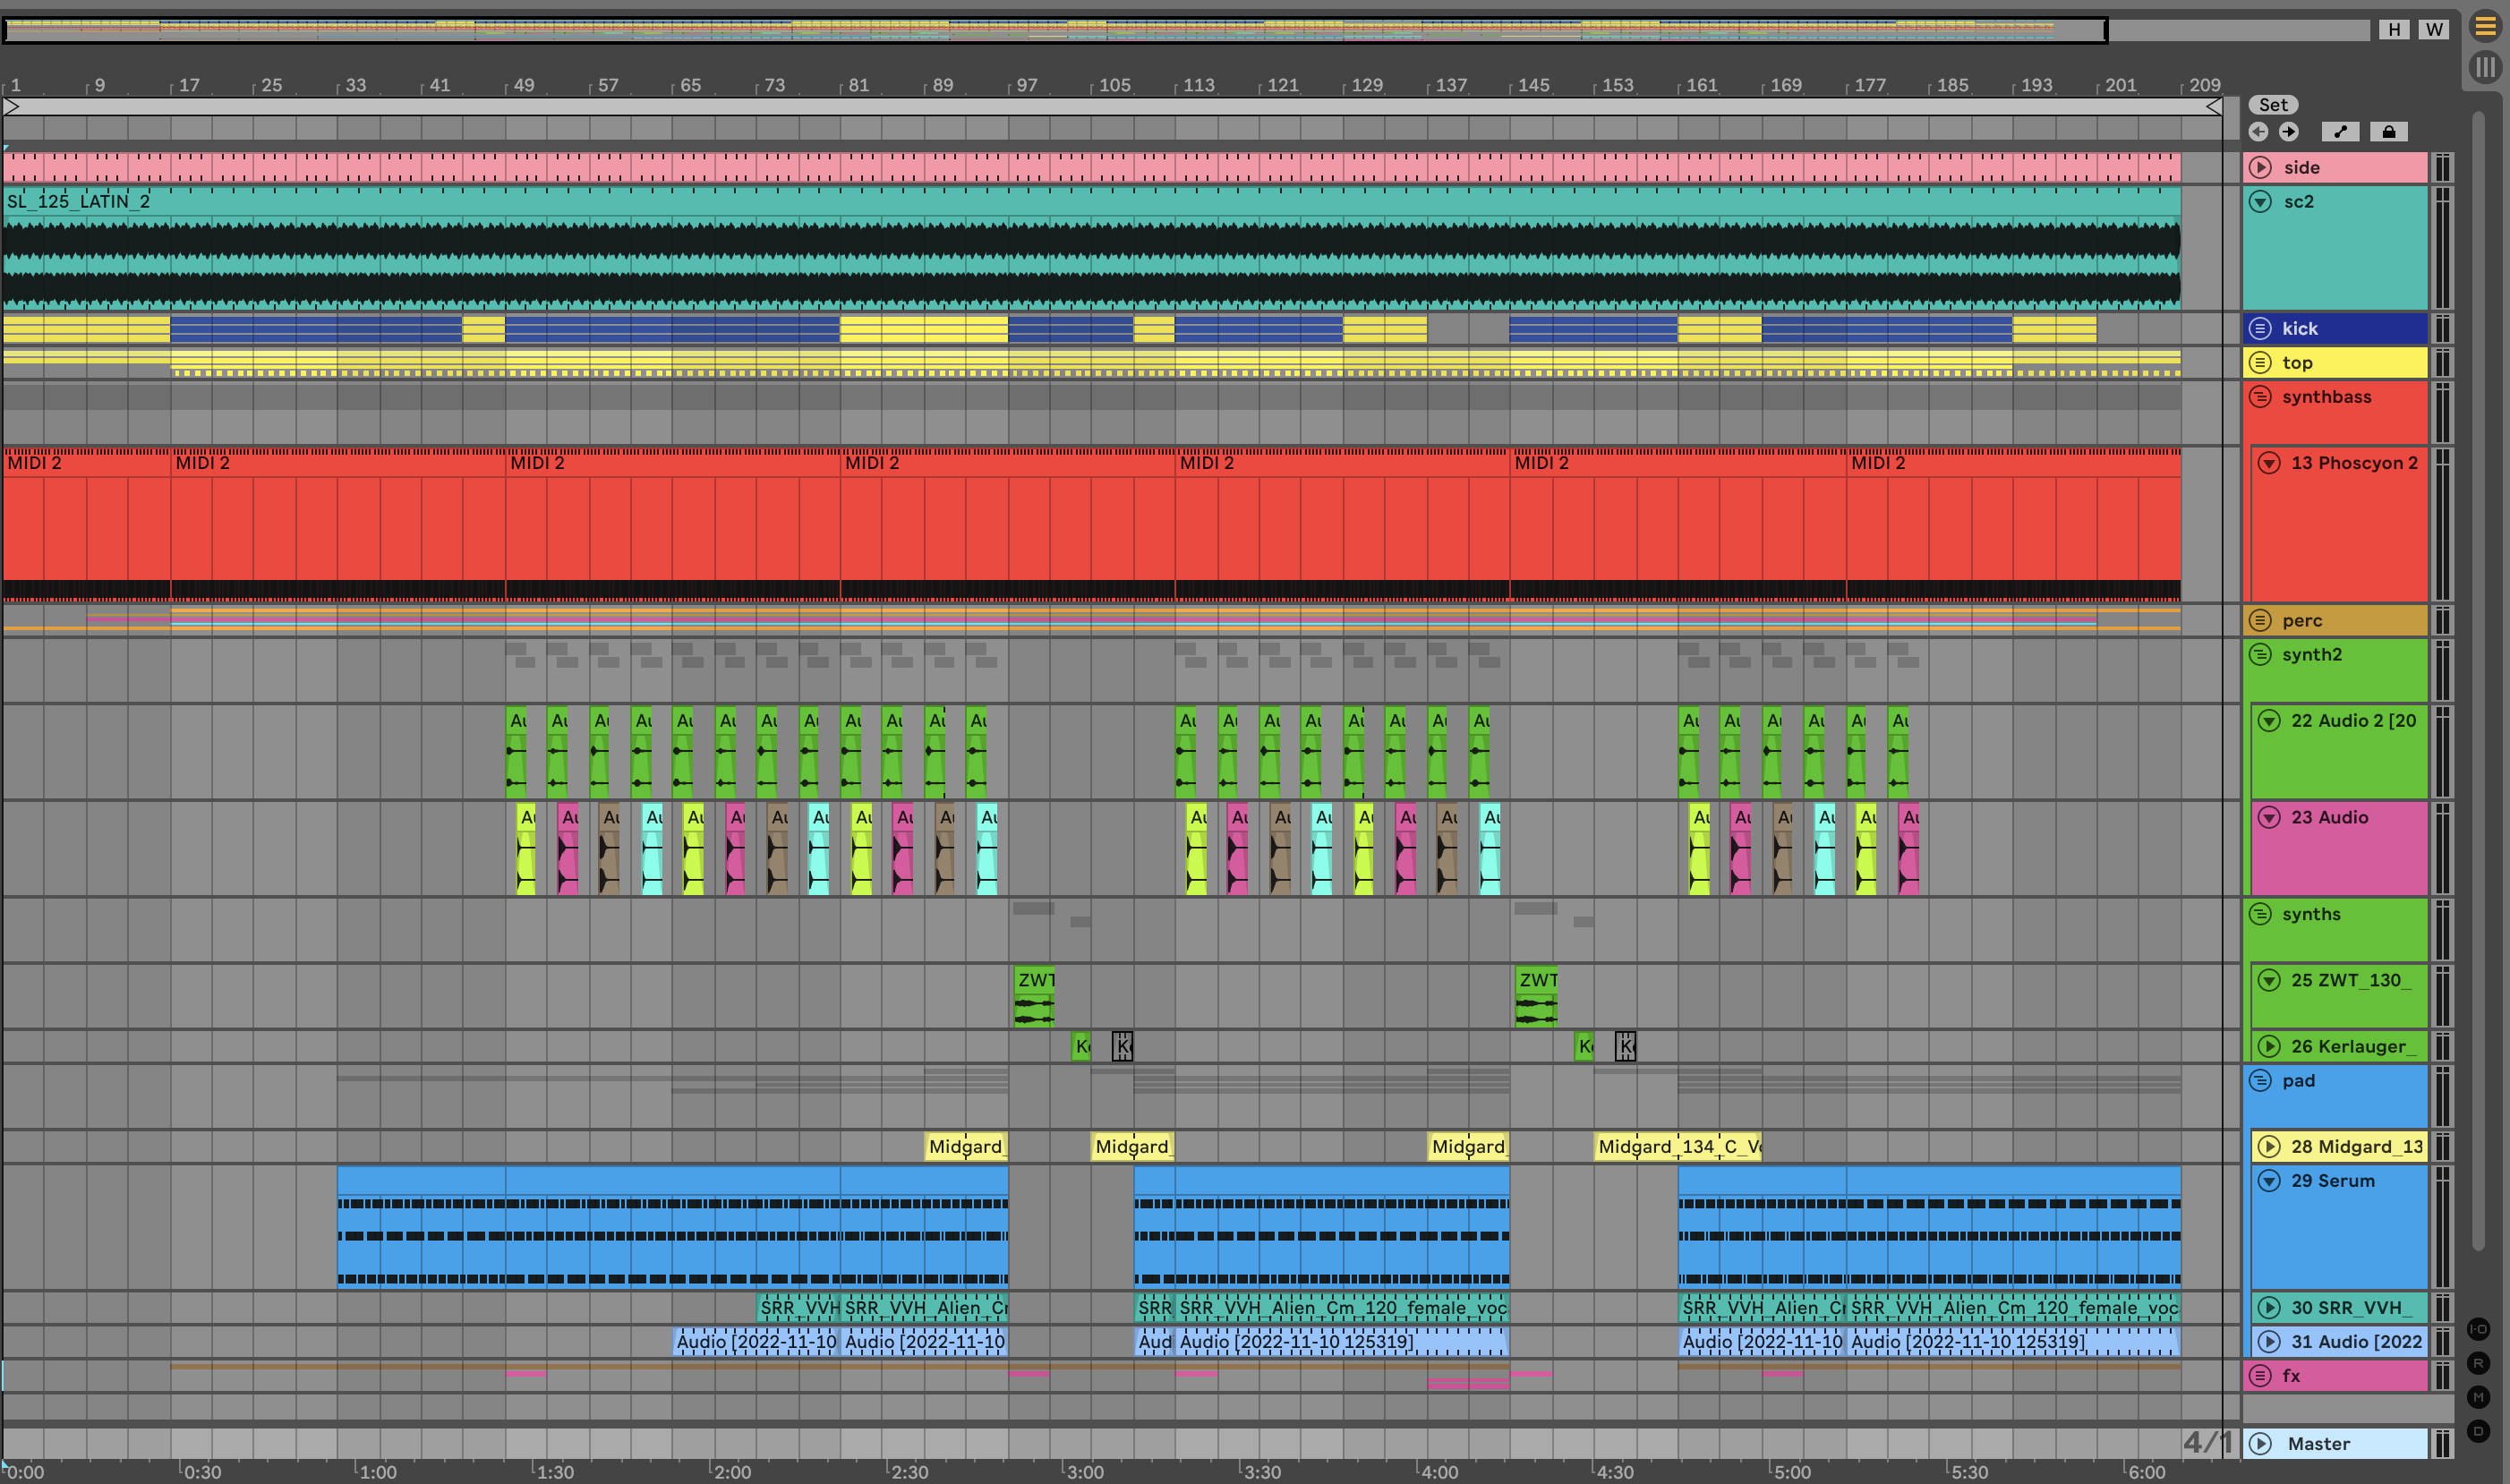Unfold the side track with its triangle
The height and width of the screenshot is (1484, 2510).
point(2260,168)
